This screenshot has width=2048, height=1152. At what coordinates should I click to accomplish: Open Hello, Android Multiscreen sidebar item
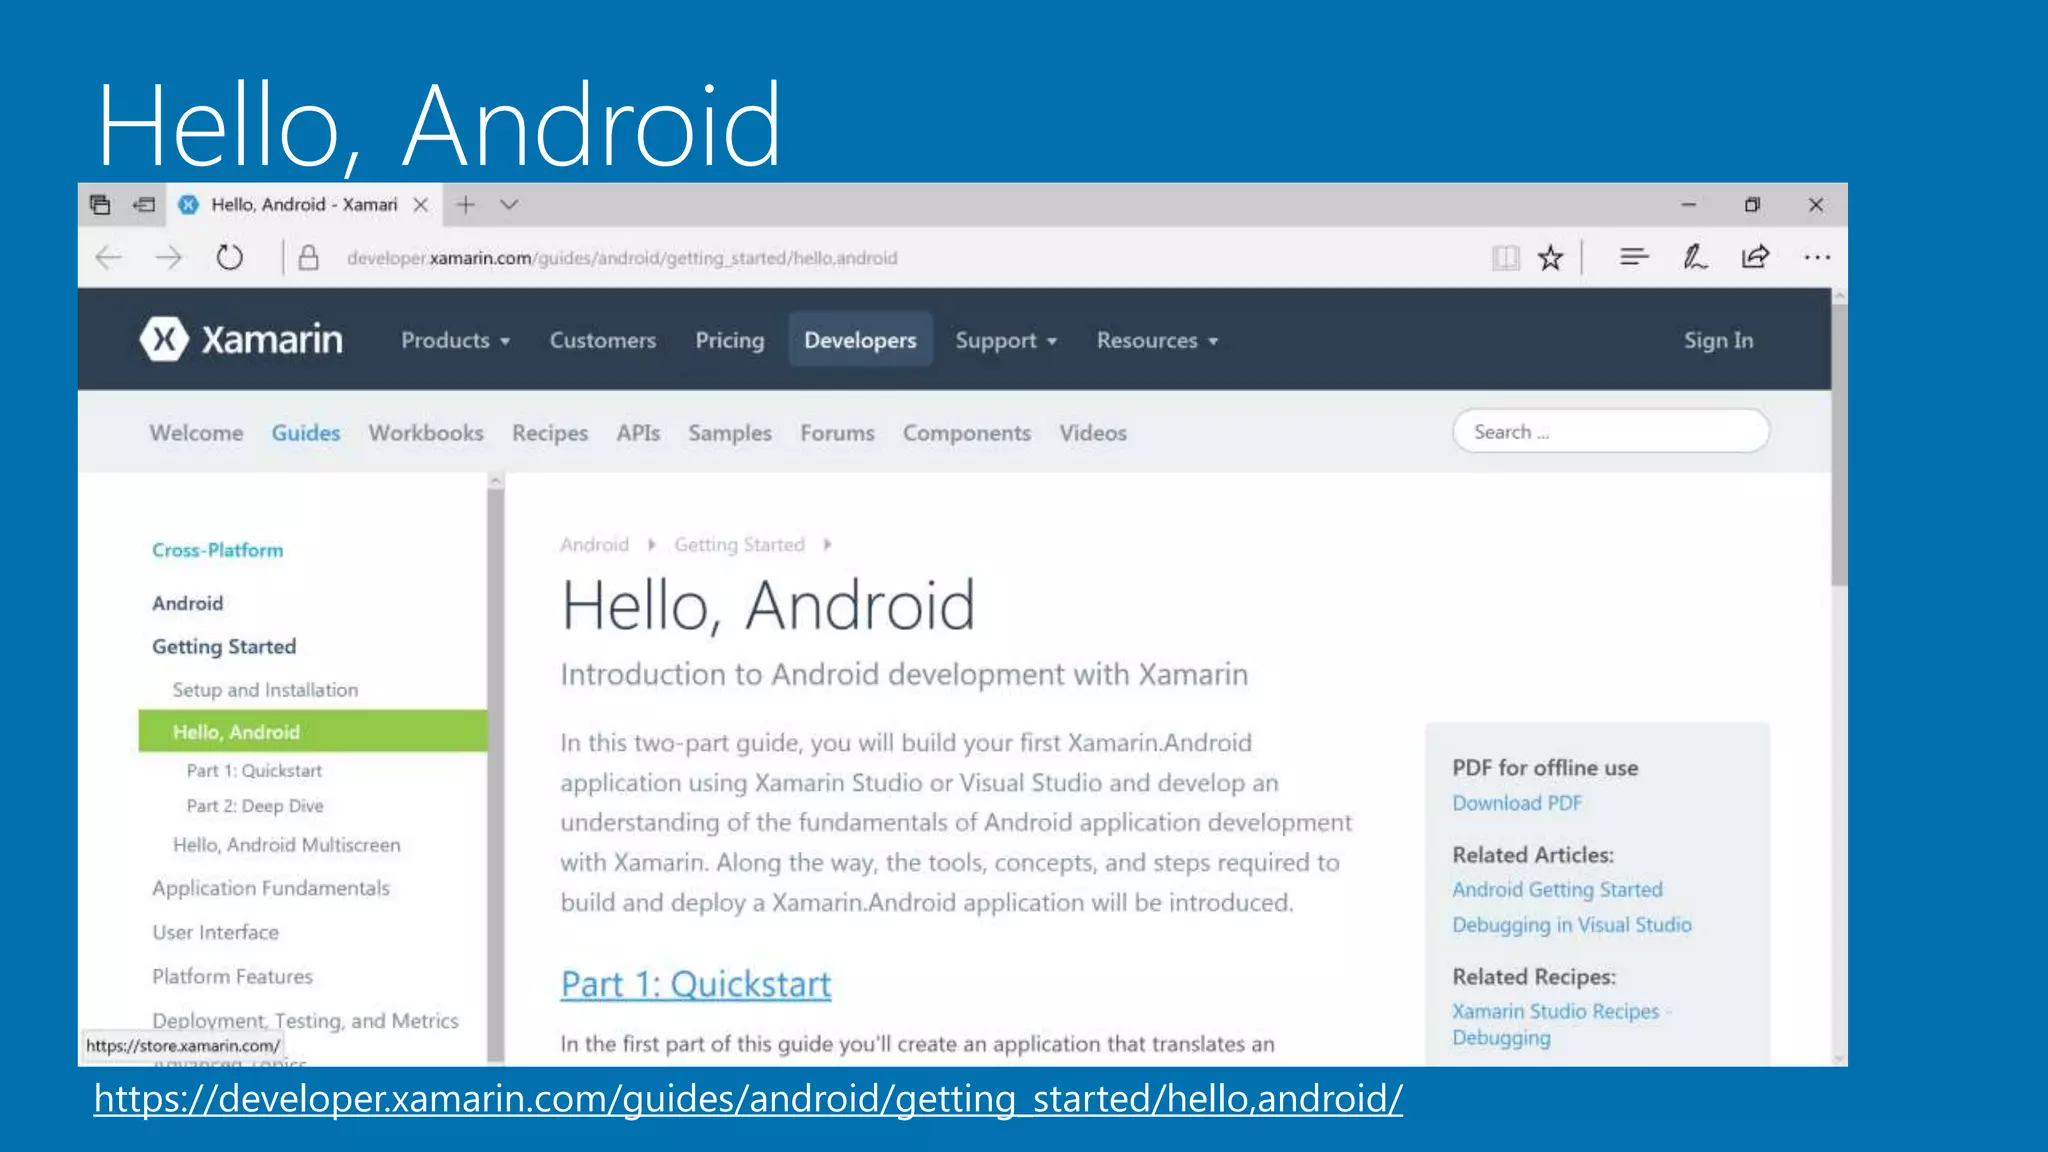click(x=286, y=845)
